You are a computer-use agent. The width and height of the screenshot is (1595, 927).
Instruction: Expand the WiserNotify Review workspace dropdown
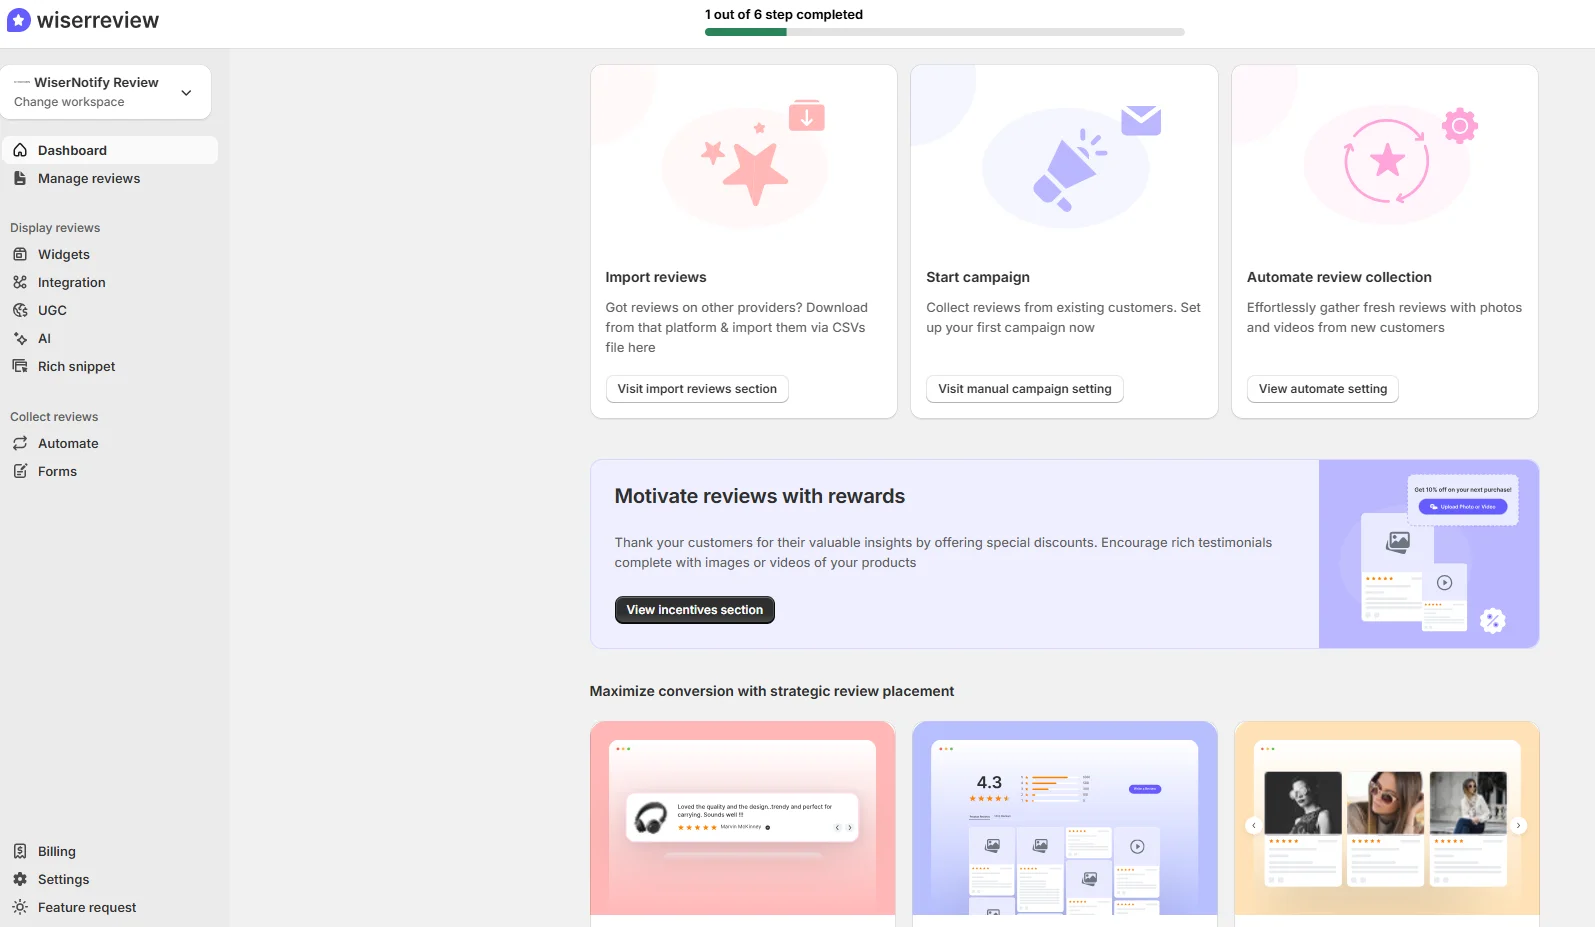click(186, 92)
